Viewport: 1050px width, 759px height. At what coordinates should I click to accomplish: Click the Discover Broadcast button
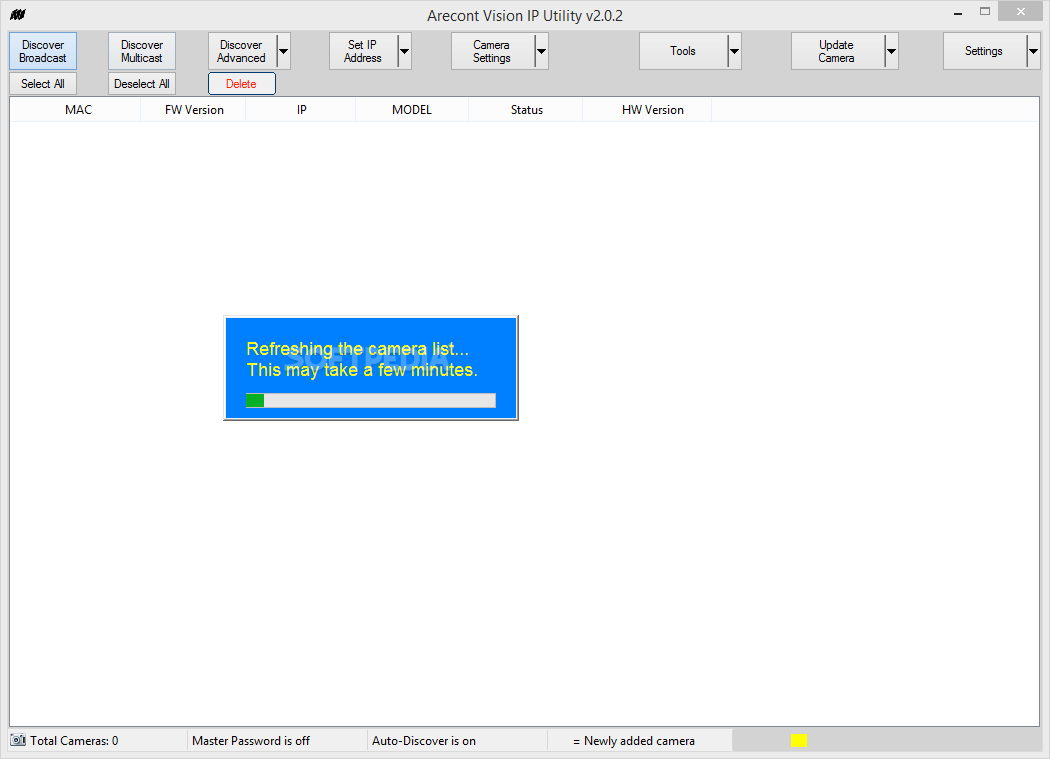[x=43, y=51]
